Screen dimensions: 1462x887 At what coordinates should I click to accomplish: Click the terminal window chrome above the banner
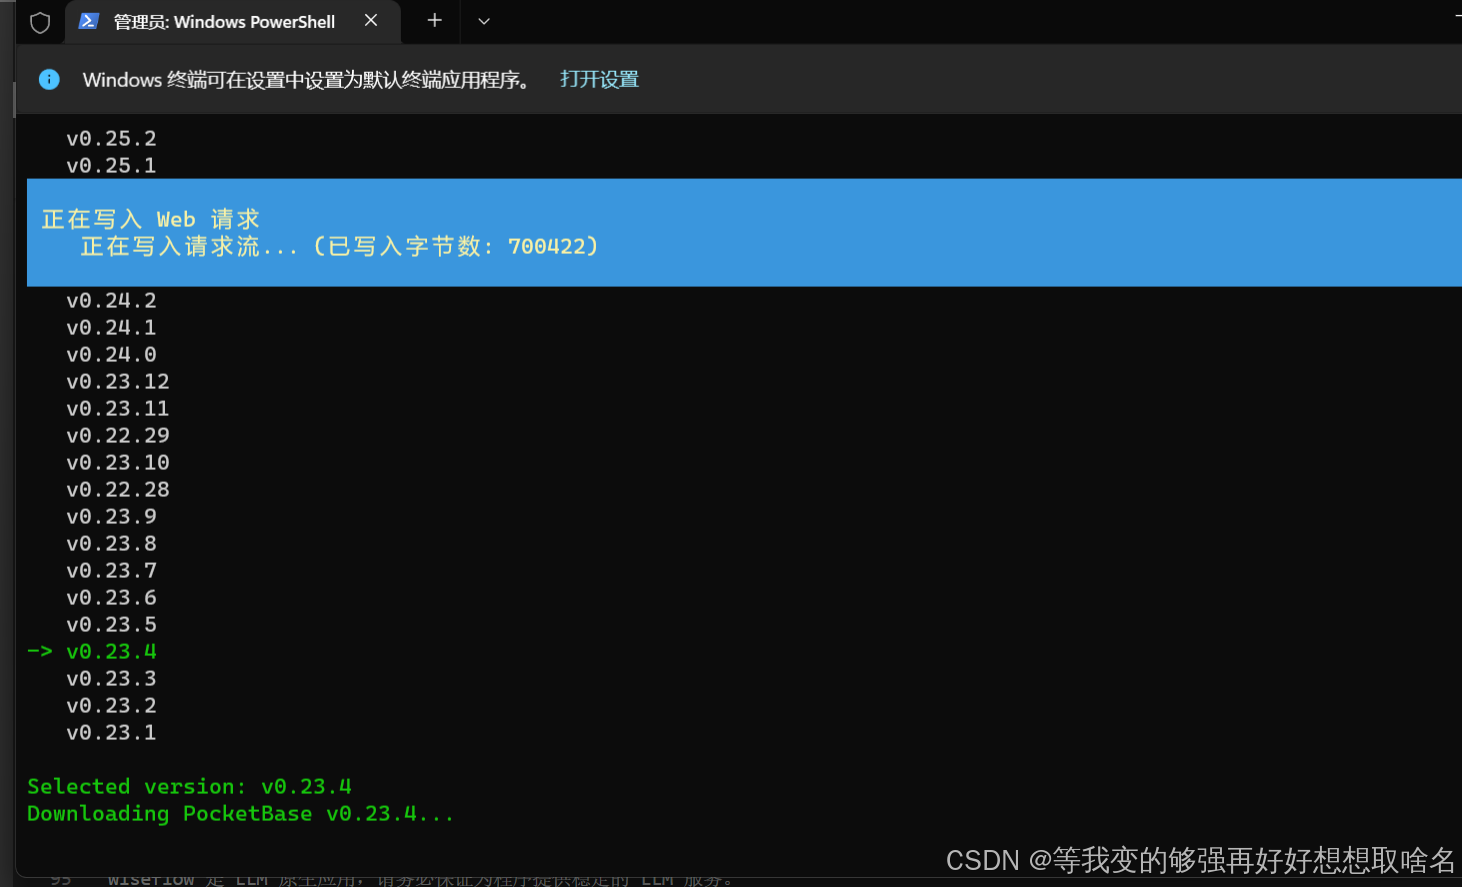tap(900, 21)
